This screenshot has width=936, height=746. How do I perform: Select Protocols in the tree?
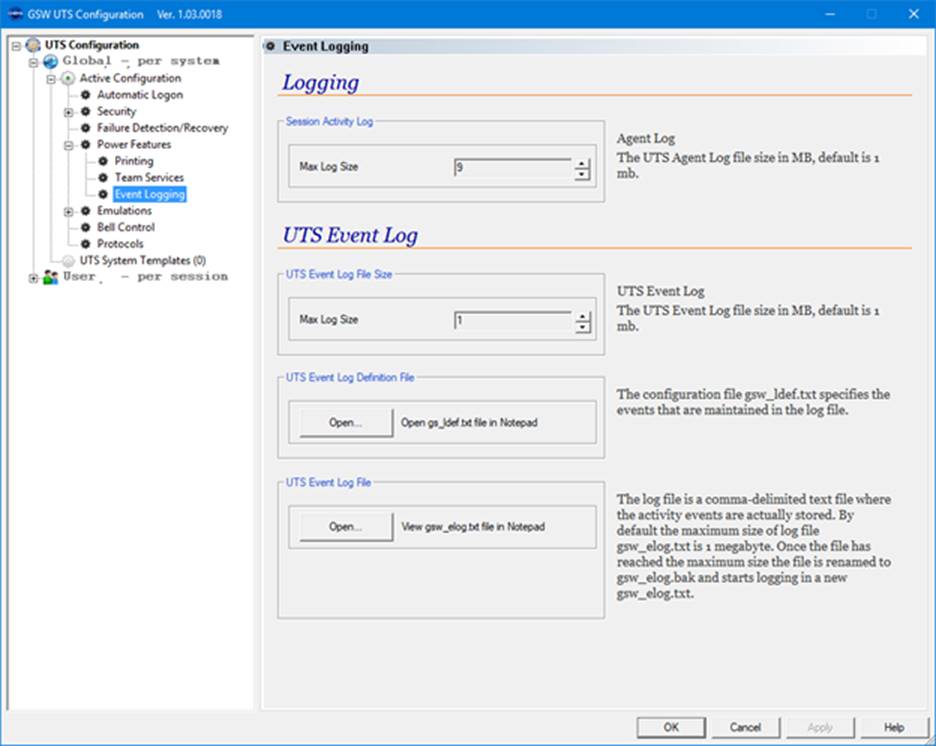[x=120, y=243]
